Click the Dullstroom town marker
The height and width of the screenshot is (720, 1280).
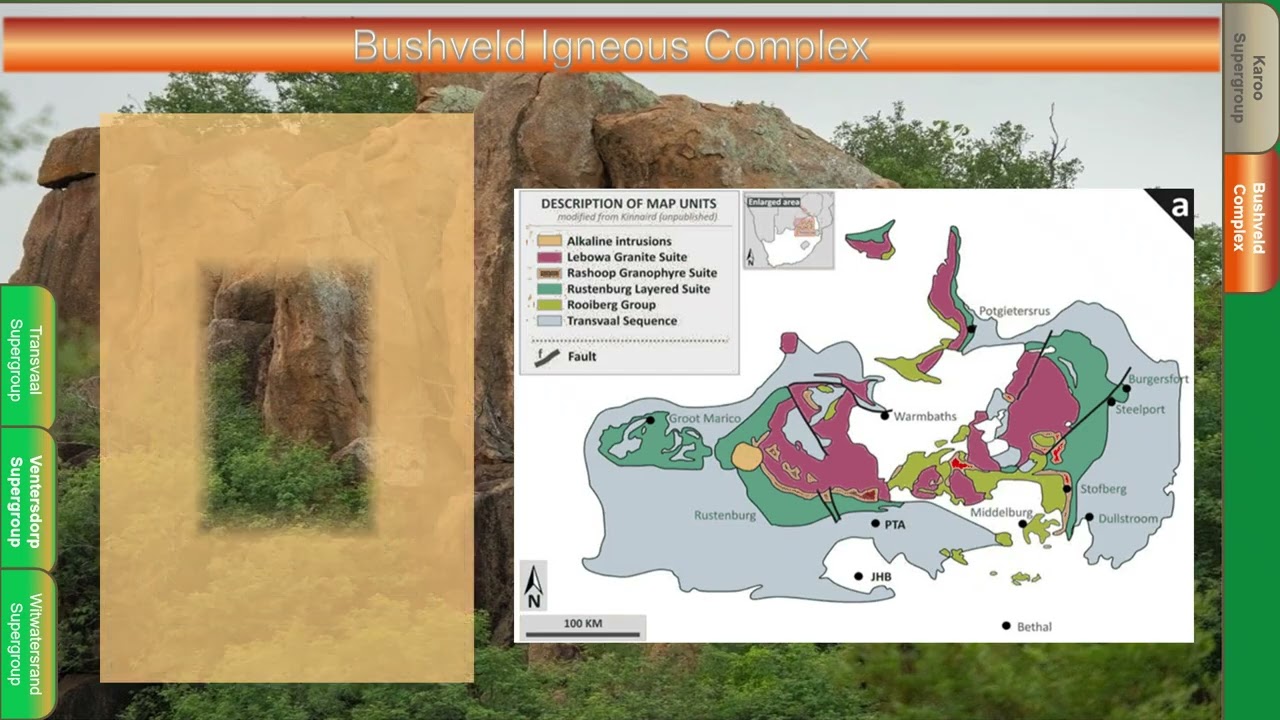point(1089,517)
